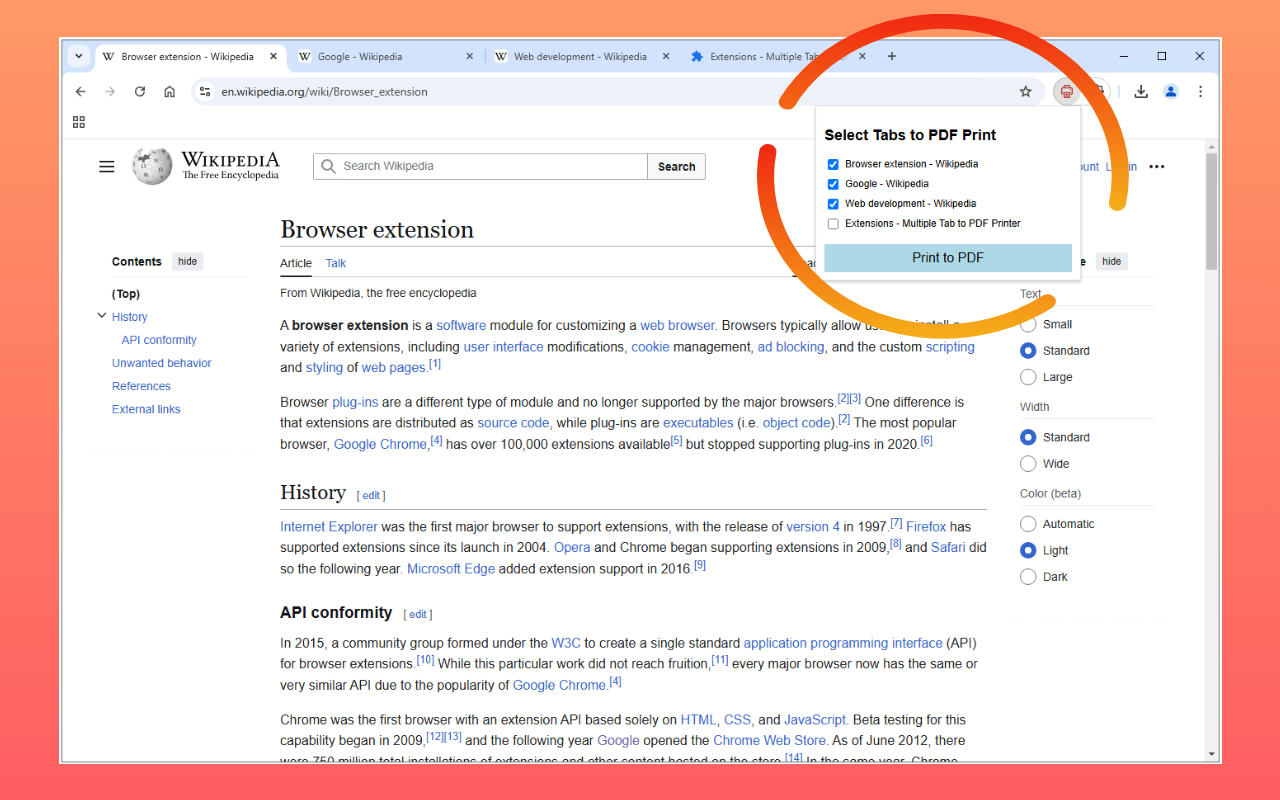Open the Chrome downloads icon
This screenshot has height=800, width=1280.
[1141, 92]
